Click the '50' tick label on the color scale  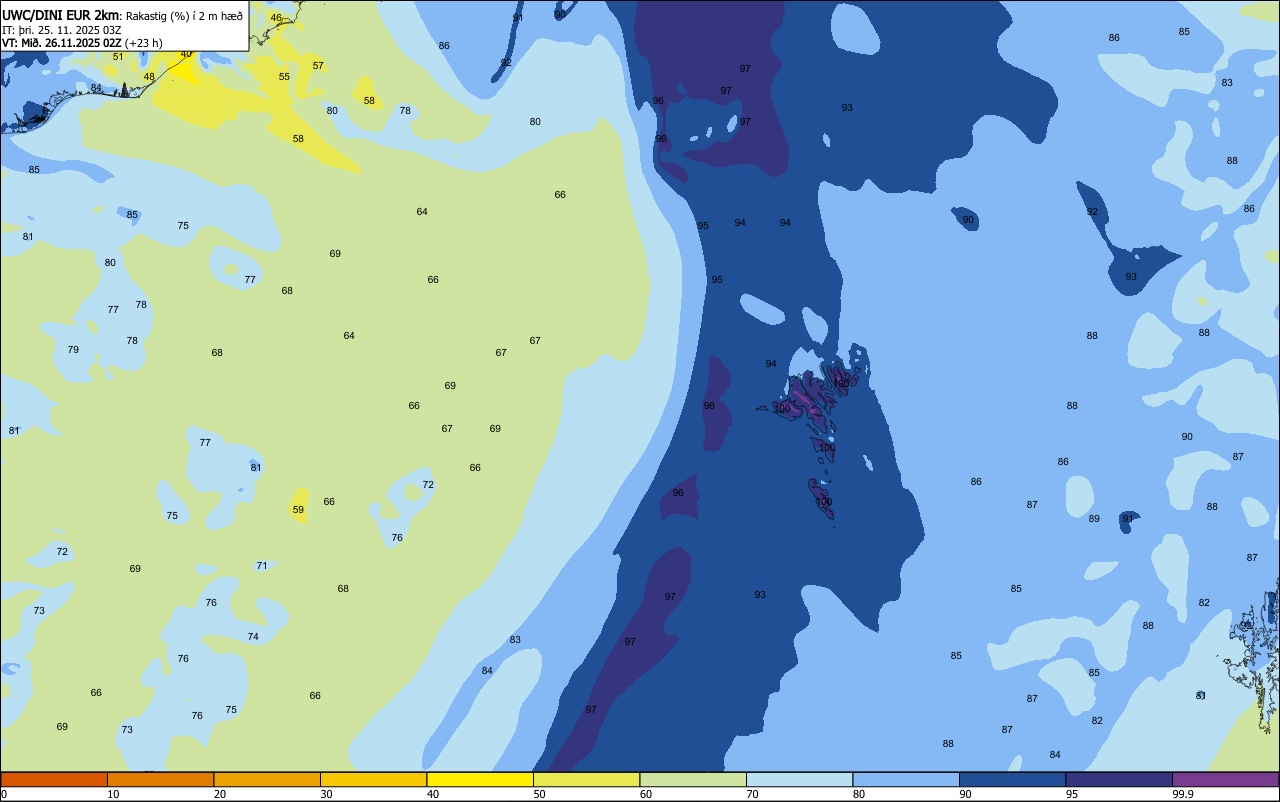pos(539,794)
